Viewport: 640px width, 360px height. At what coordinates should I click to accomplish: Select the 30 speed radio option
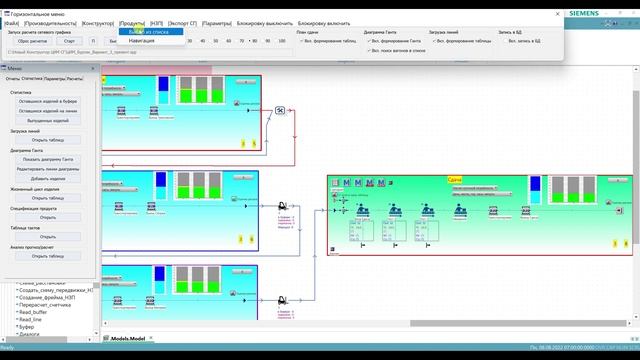click(190, 41)
